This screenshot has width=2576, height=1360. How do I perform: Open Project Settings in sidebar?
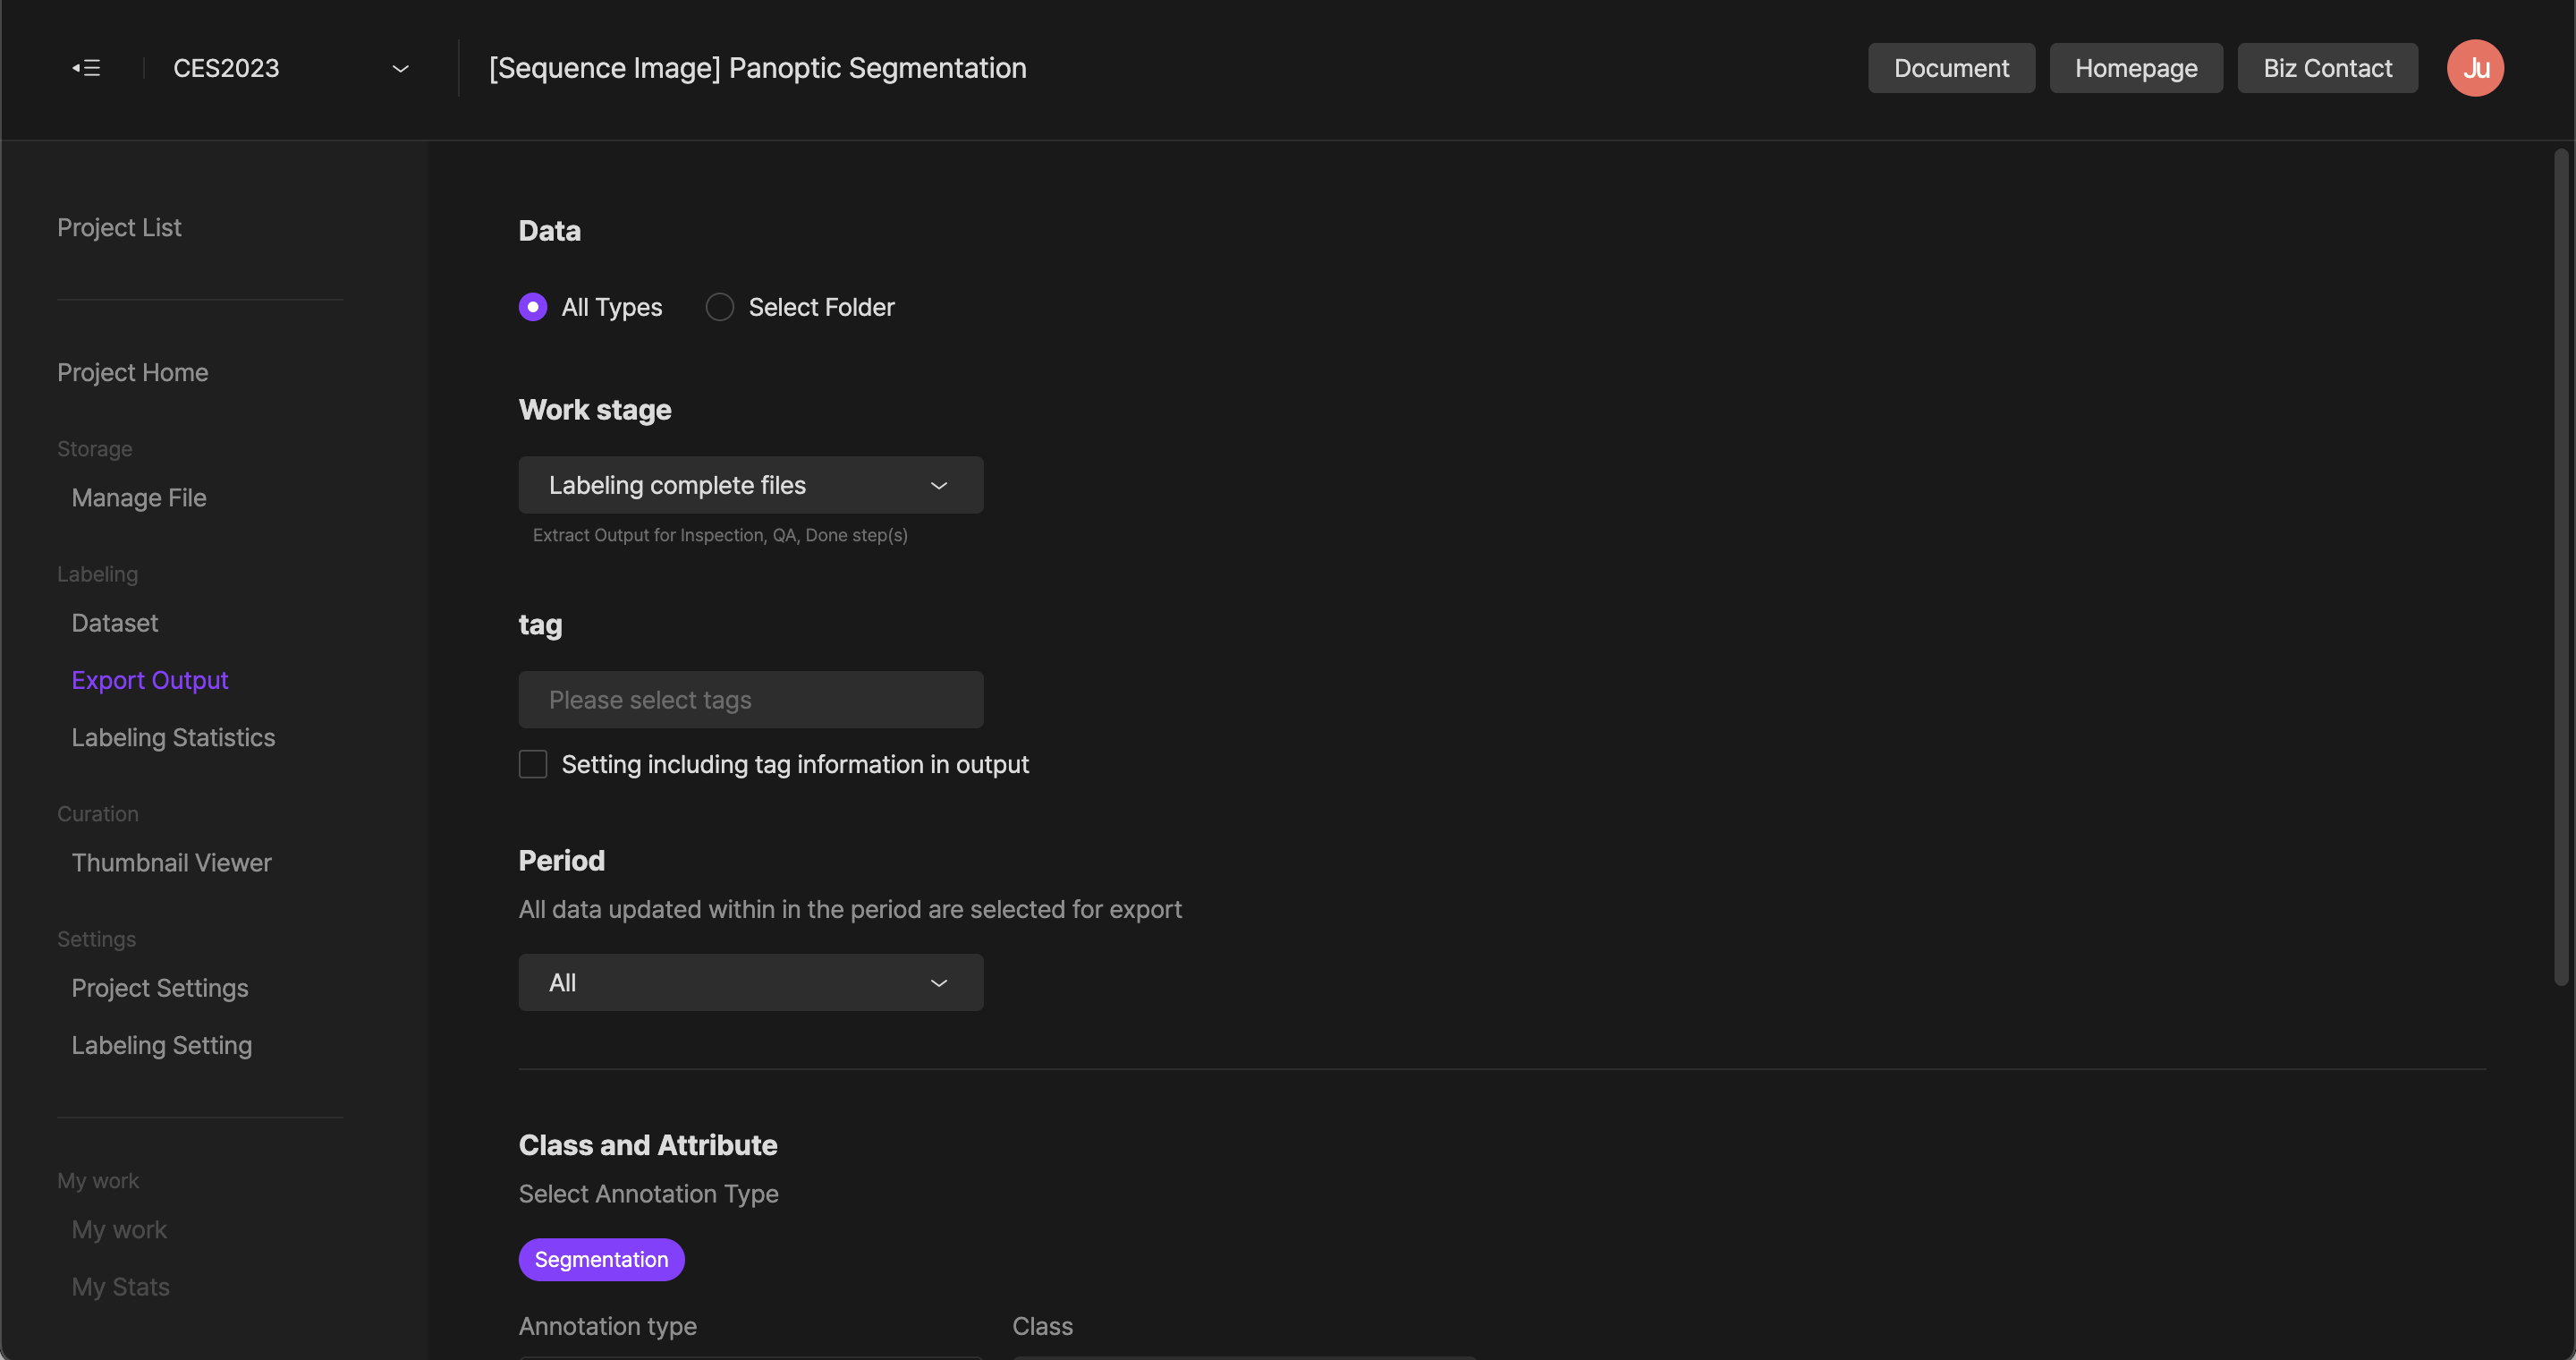[x=160, y=988]
